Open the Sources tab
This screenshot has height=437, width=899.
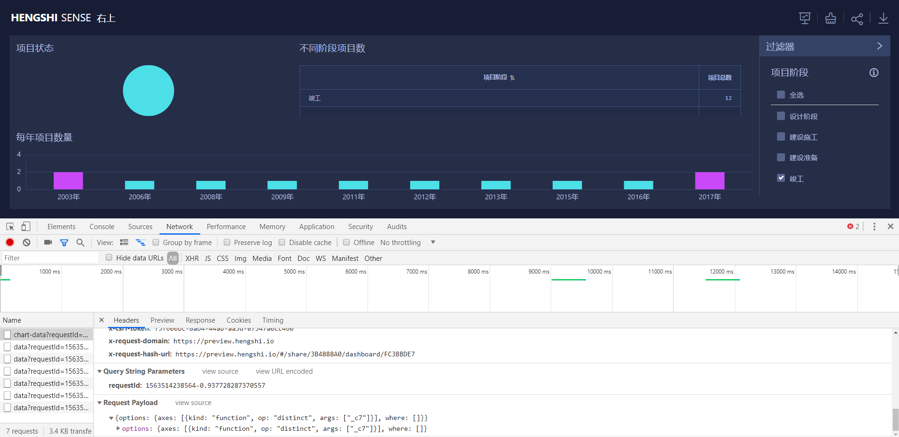(x=140, y=227)
